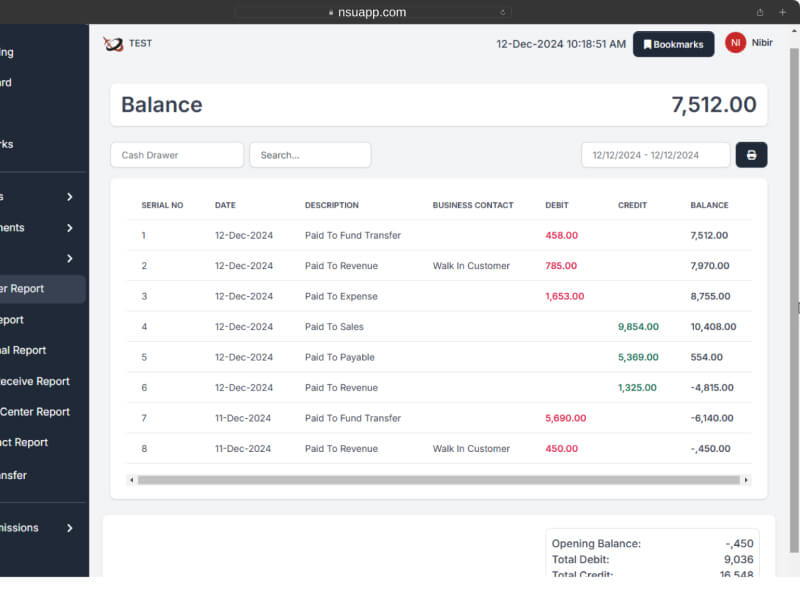Open a new browser tab with plus icon
This screenshot has width=800, height=590.
(x=782, y=12)
